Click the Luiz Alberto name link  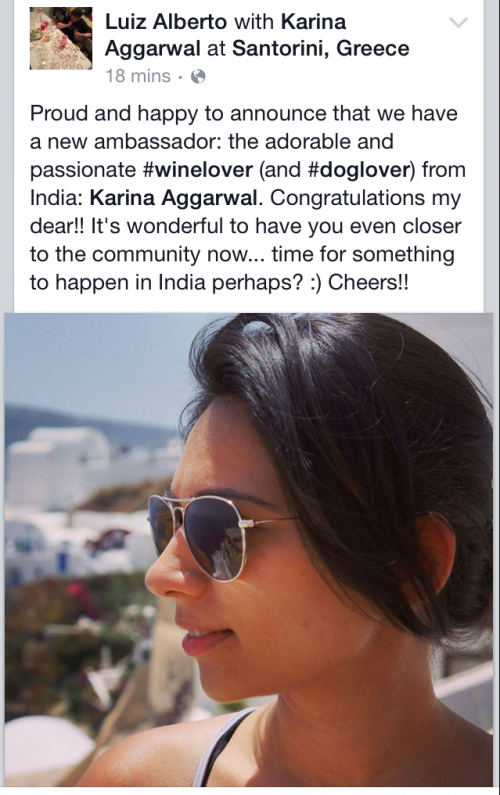[166, 22]
